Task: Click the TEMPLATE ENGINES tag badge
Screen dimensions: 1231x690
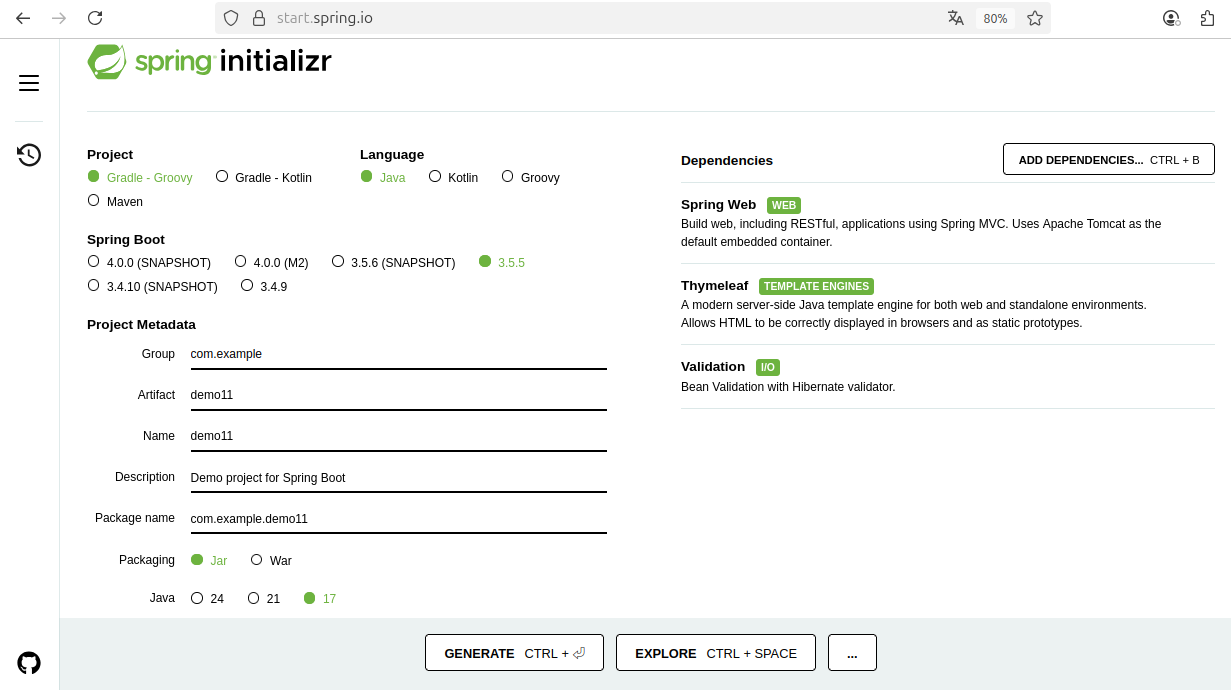Action: tap(816, 286)
